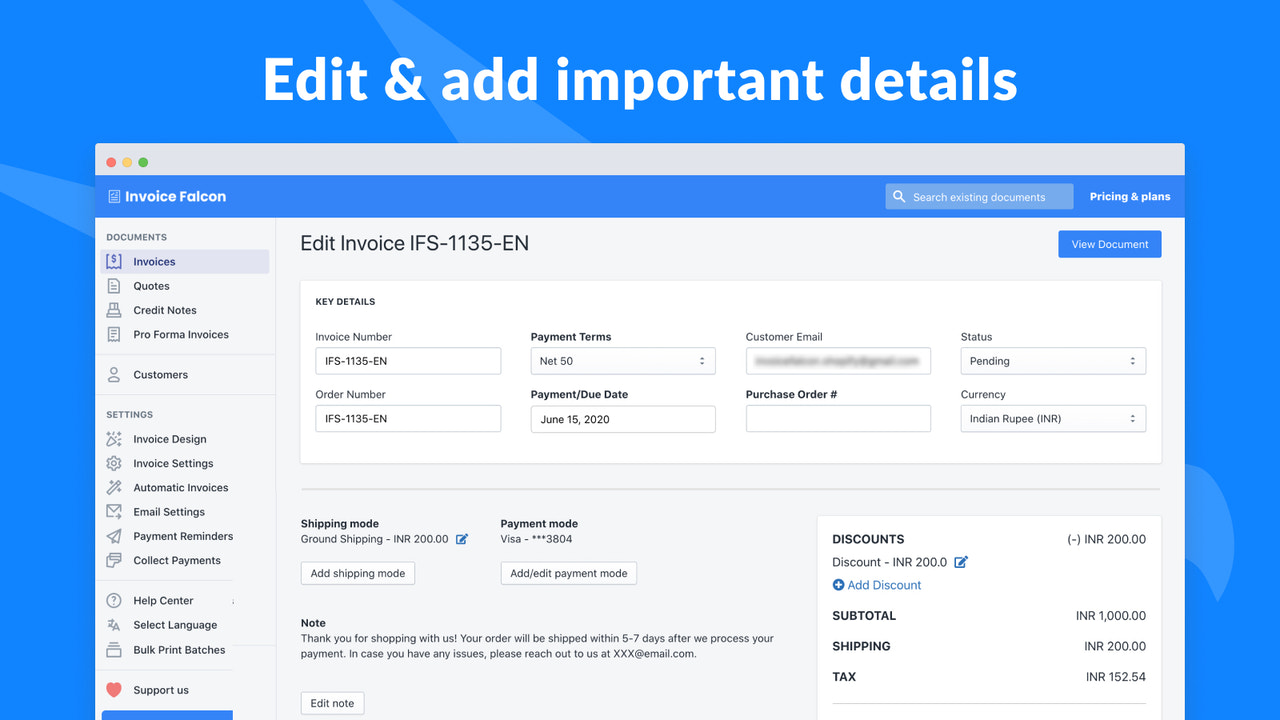Click Select Language in the sidebar
The image size is (1280, 720).
(175, 625)
